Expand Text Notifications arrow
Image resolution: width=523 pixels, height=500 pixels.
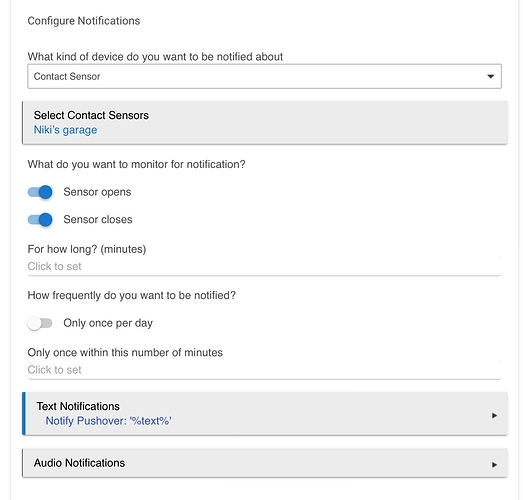point(494,415)
